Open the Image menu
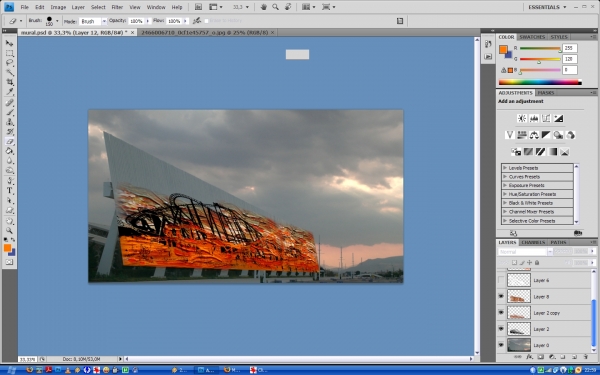The image size is (600, 375). pyautogui.click(x=58, y=7)
